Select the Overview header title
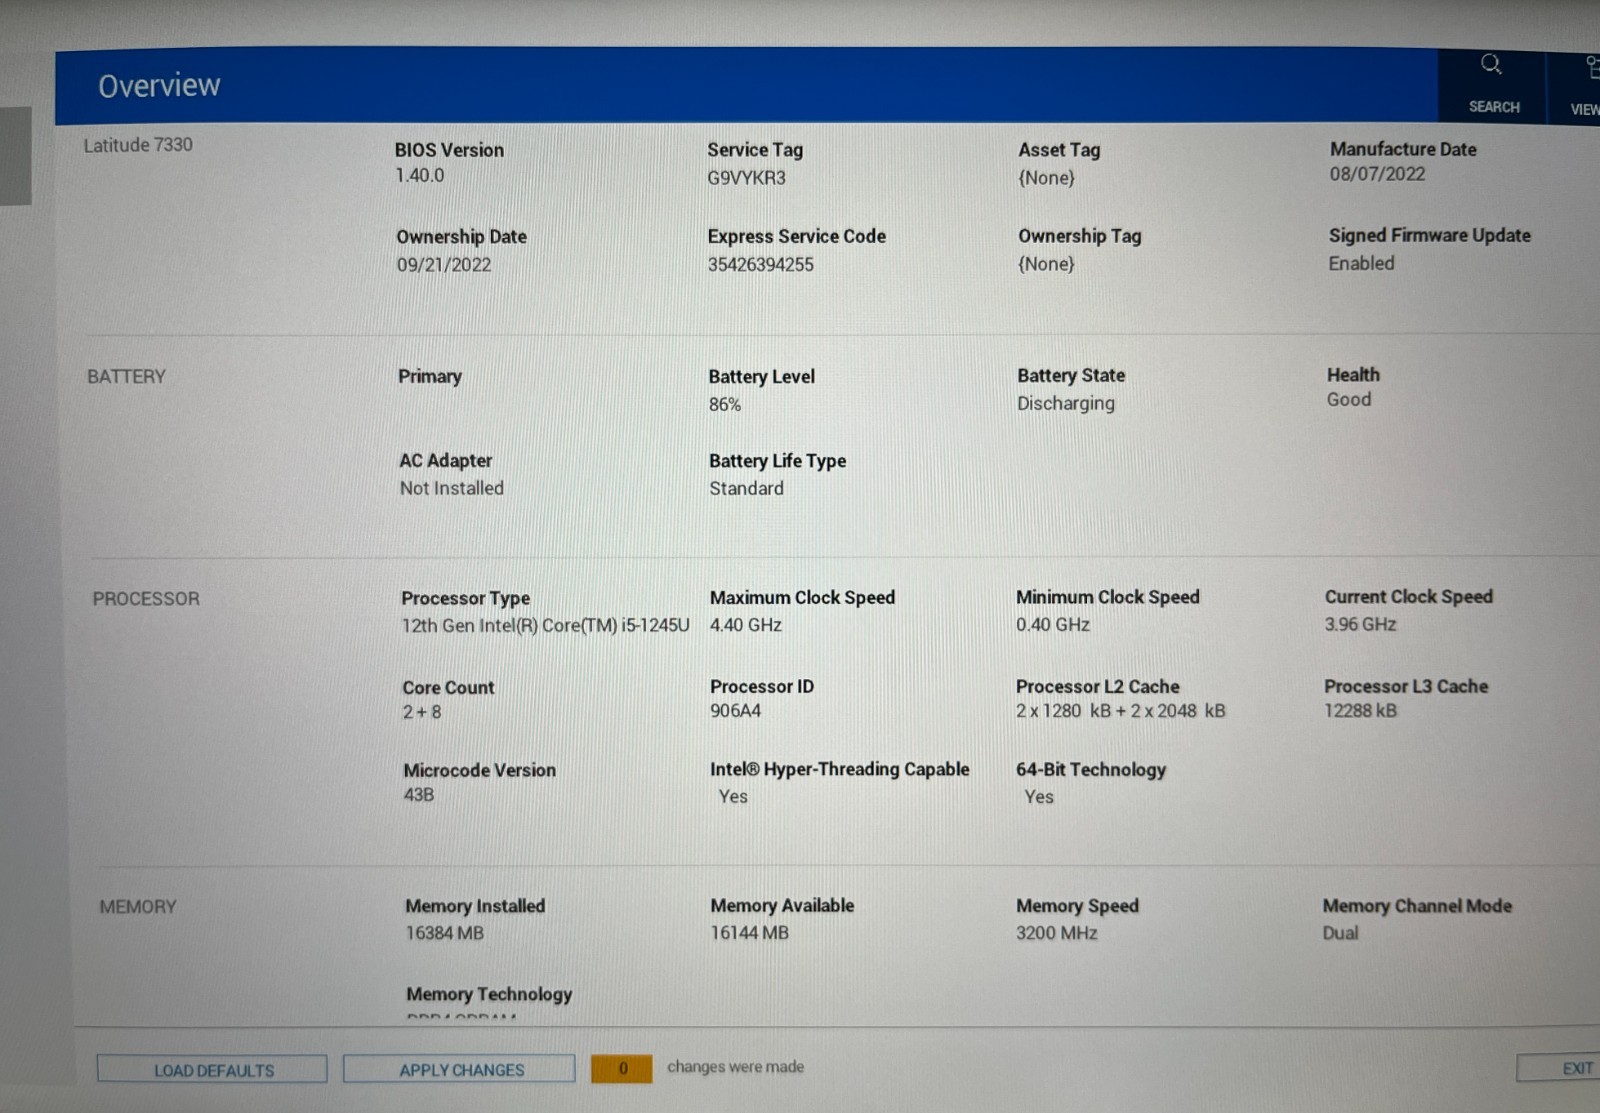The width and height of the screenshot is (1600, 1113). [159, 86]
